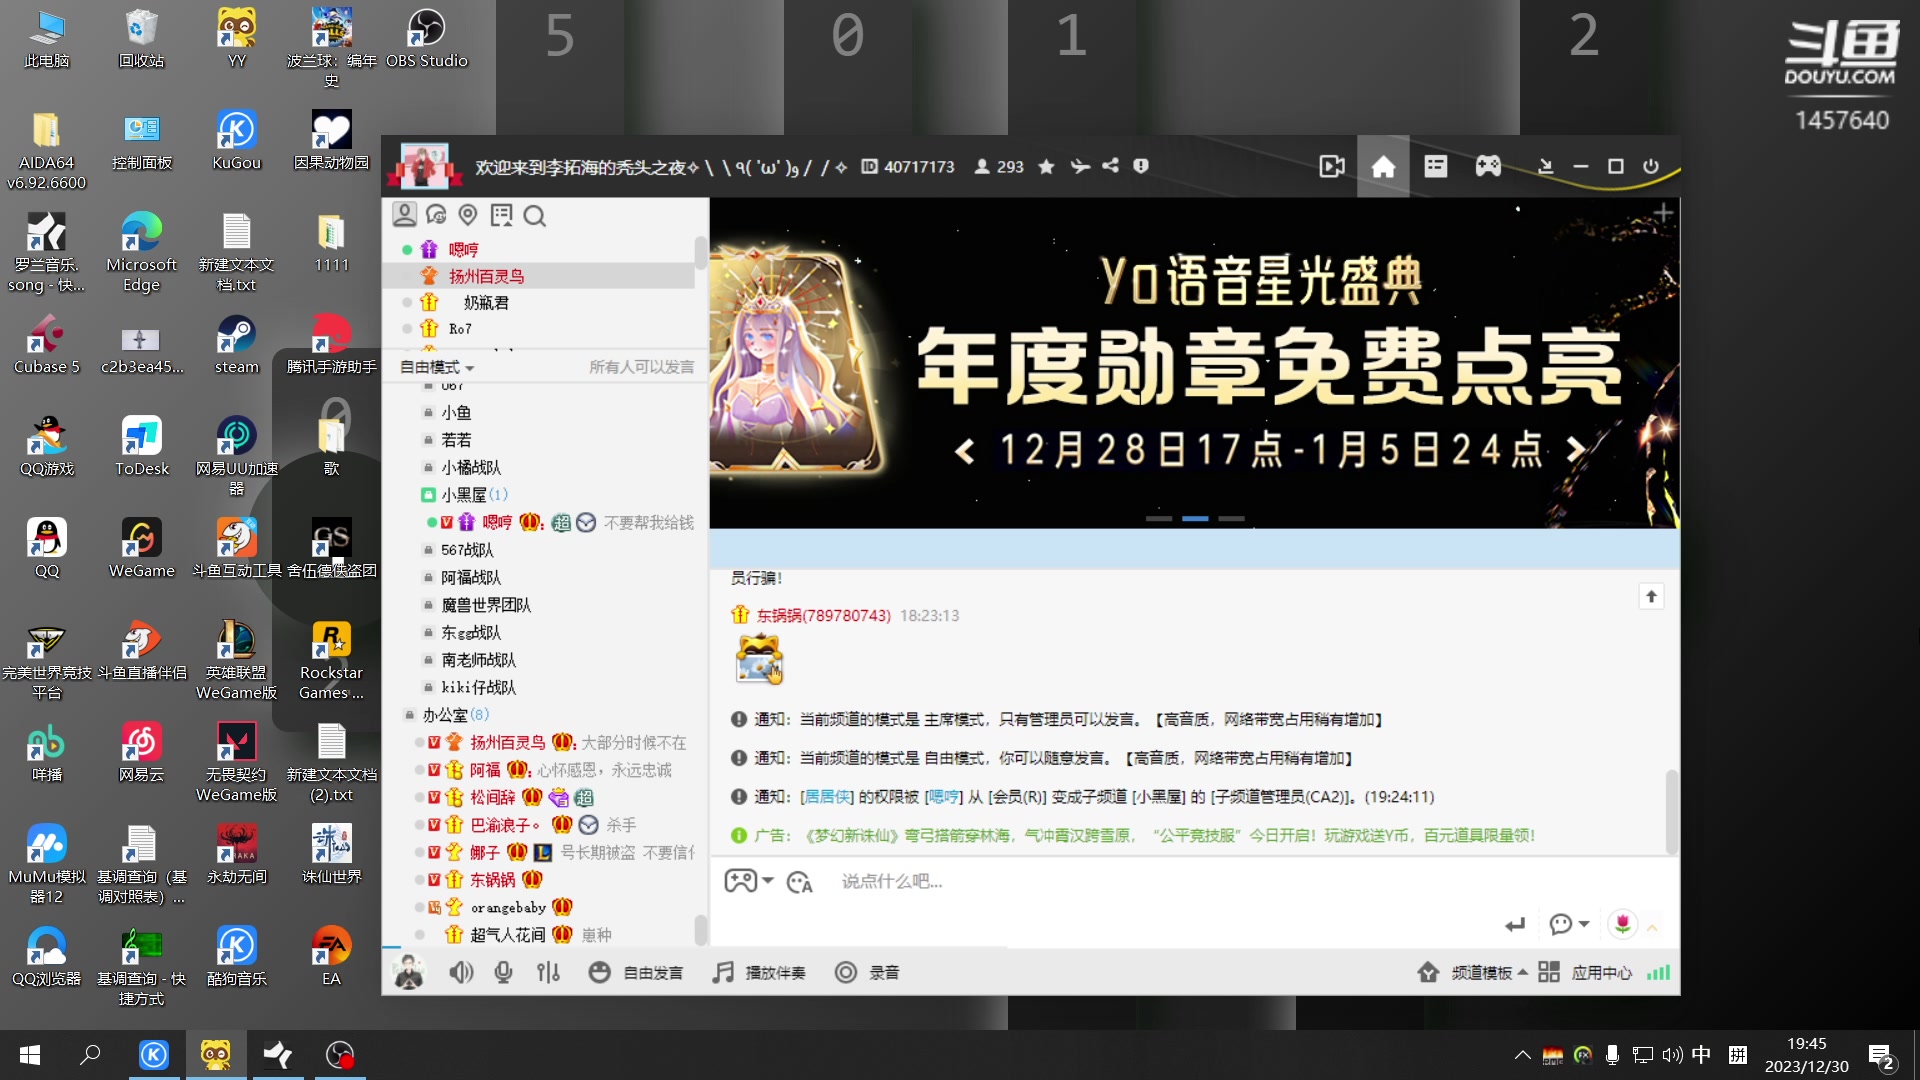This screenshot has width=1920, height=1080.
Task: Toggle the speaker volume icon
Action: [461, 971]
